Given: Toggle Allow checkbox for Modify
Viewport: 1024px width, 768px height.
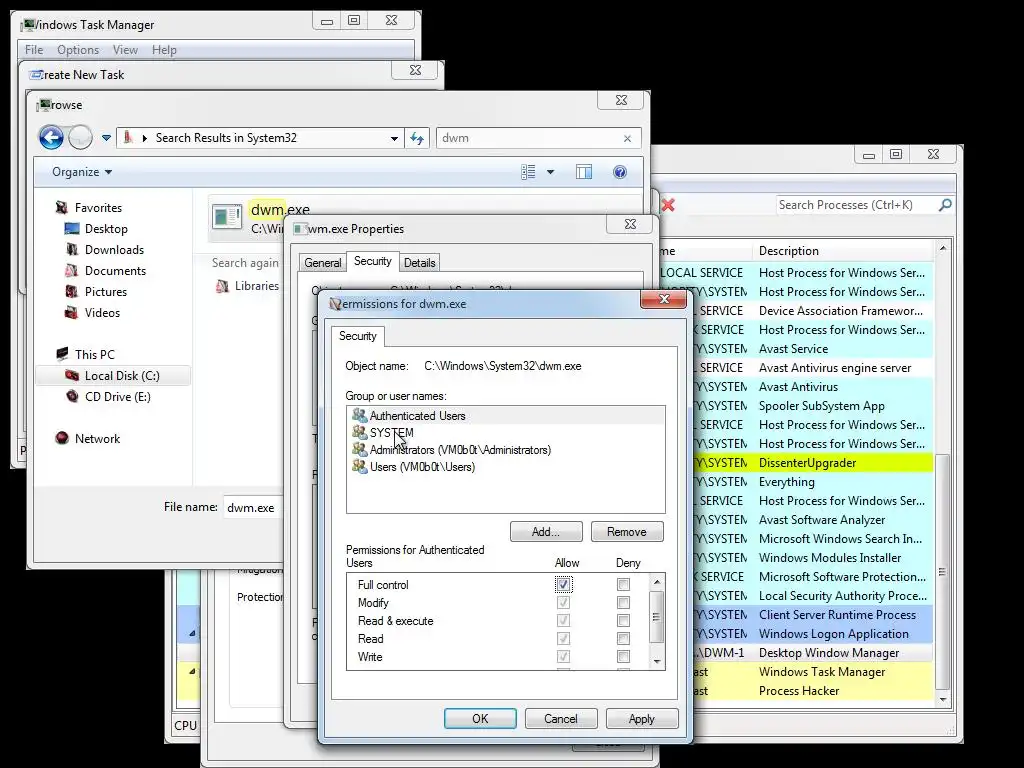Looking at the screenshot, I should pyautogui.click(x=563, y=602).
